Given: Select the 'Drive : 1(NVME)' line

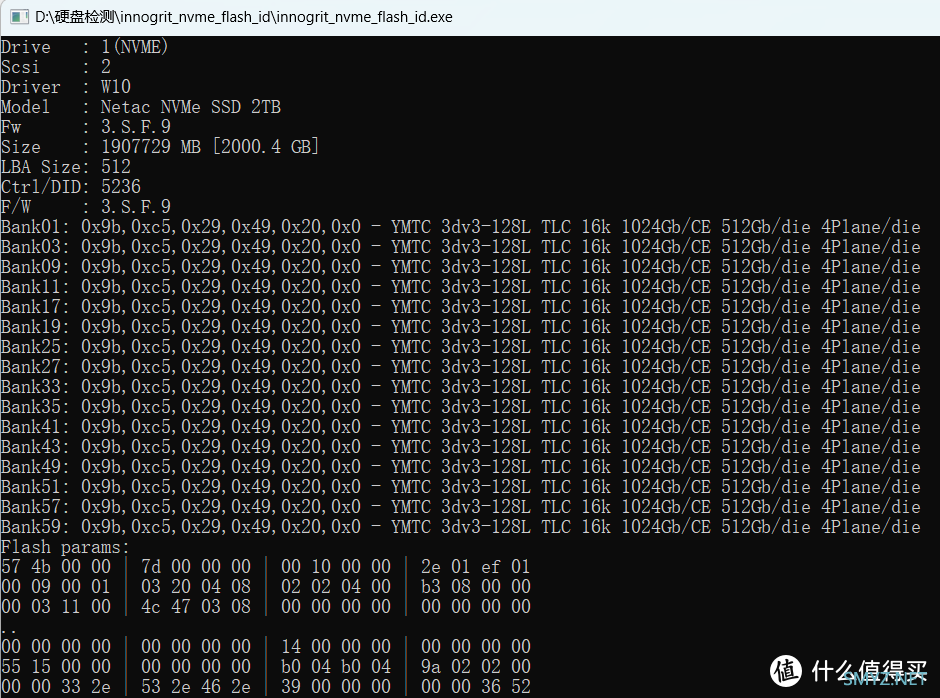Looking at the screenshot, I should point(84,46).
